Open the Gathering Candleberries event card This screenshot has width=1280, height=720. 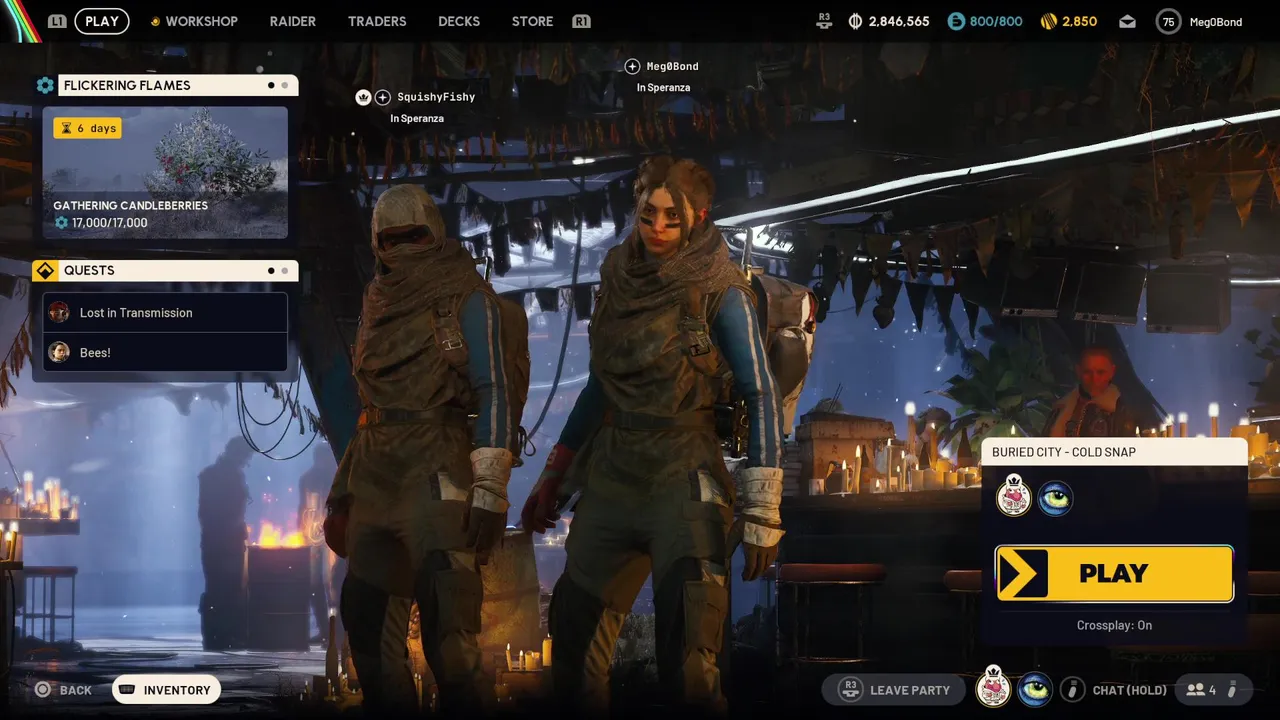165,173
